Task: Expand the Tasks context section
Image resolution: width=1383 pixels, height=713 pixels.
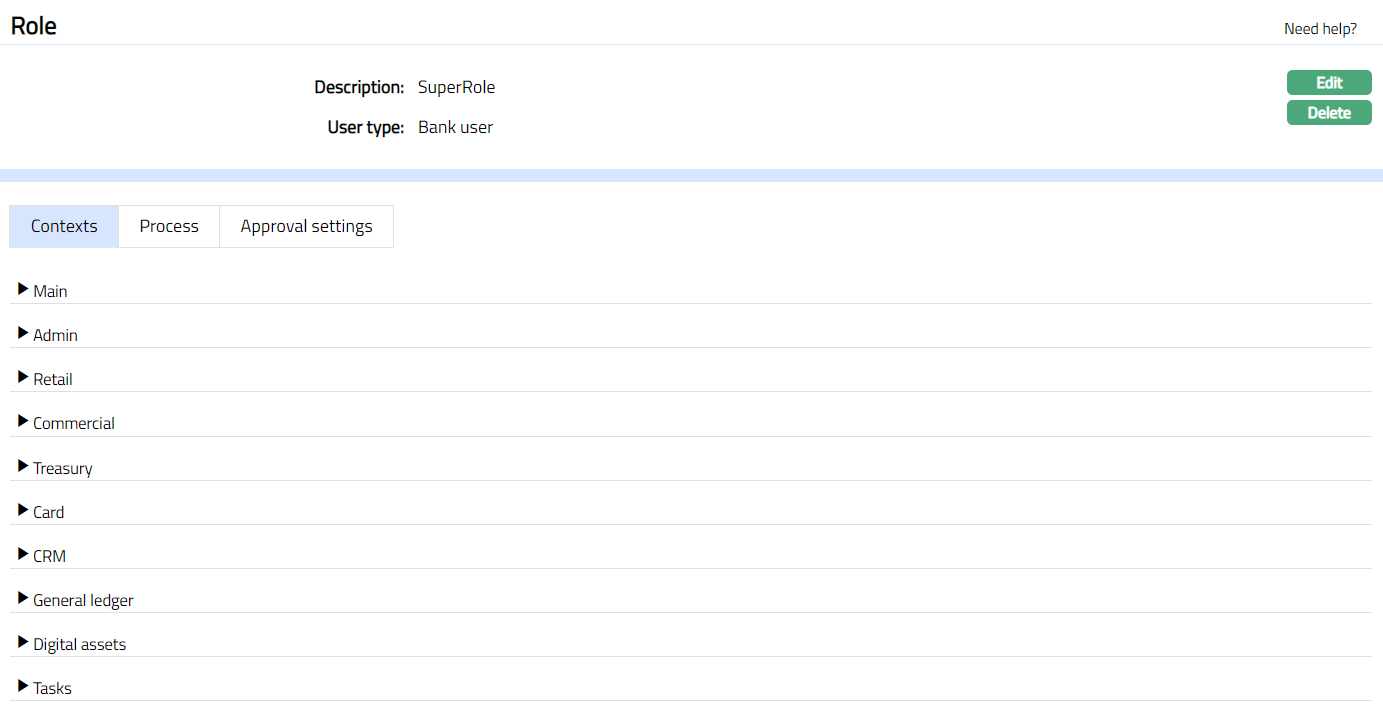Action: click(24, 687)
